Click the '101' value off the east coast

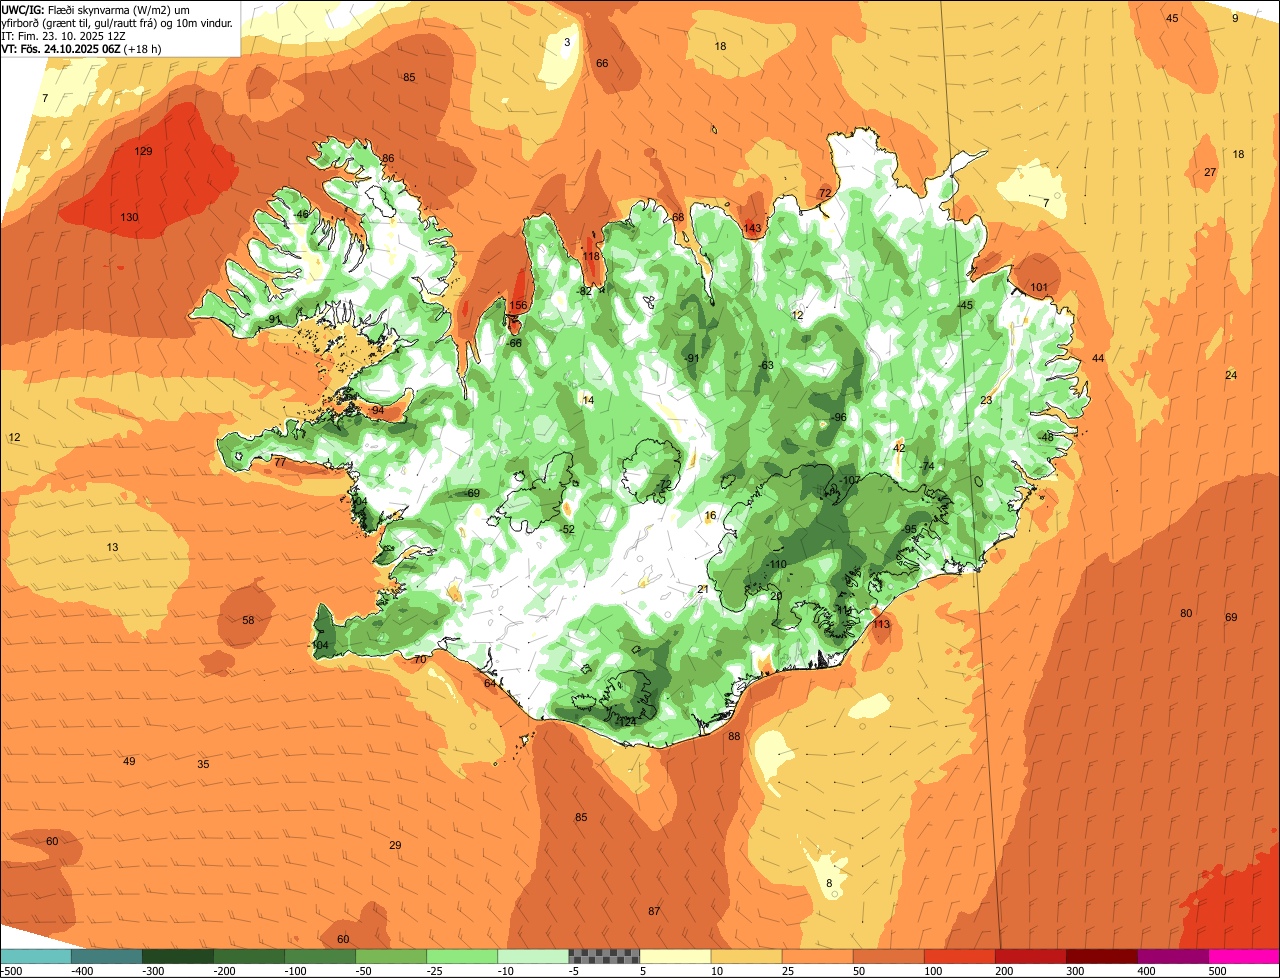point(1039,288)
